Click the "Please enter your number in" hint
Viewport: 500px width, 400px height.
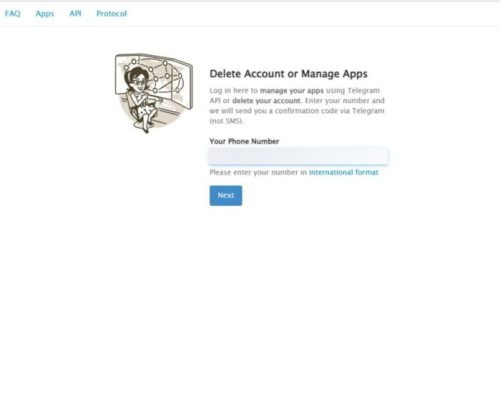(x=258, y=172)
